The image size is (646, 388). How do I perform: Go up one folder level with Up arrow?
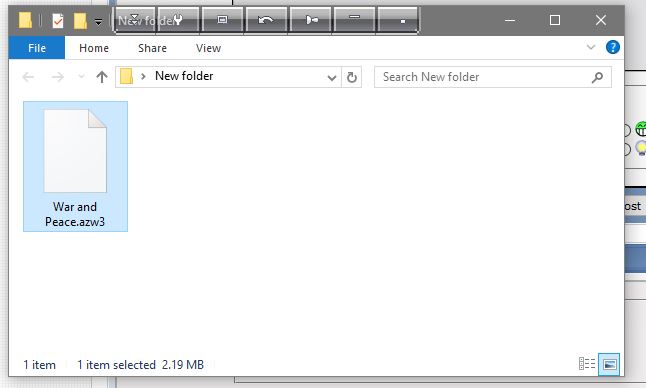pyautogui.click(x=102, y=77)
